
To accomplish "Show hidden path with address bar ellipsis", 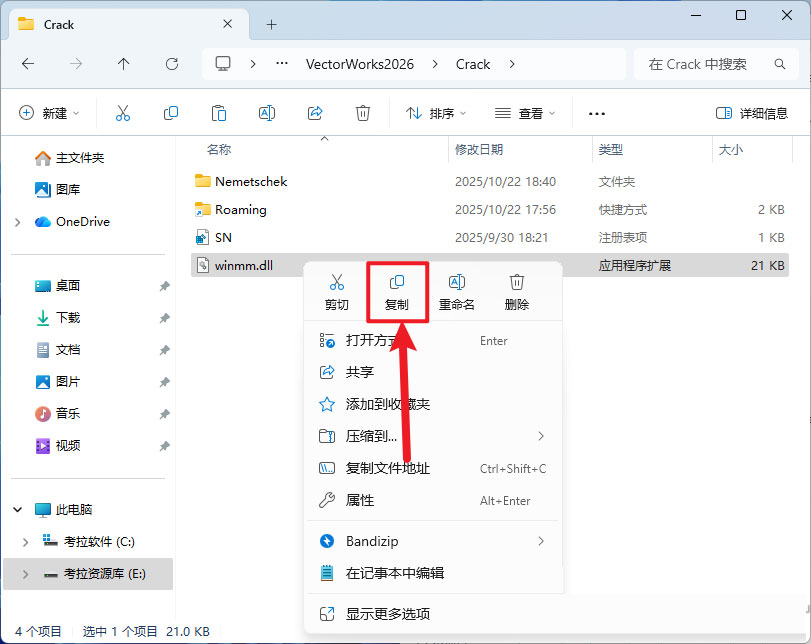I will 282,64.
